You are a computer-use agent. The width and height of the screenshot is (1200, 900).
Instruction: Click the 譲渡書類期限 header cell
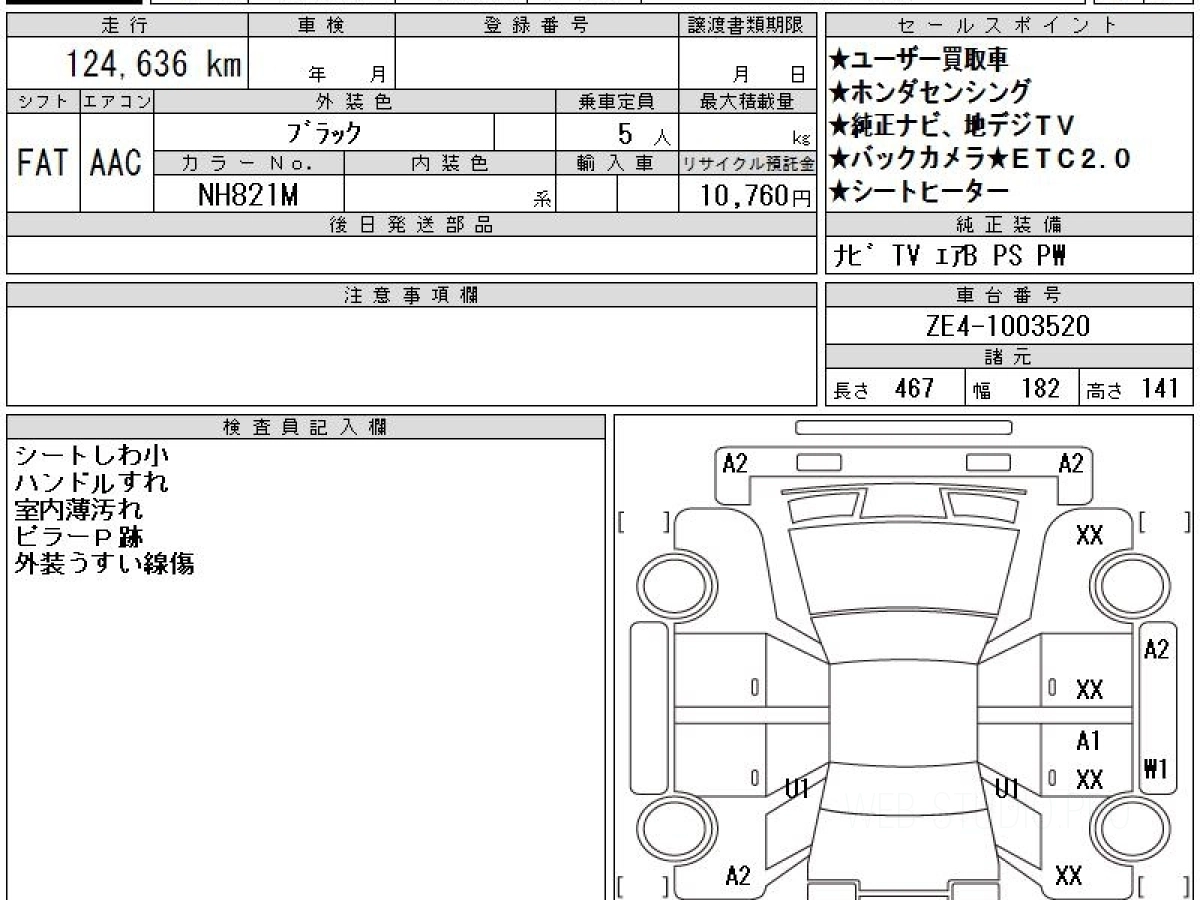coord(747,26)
